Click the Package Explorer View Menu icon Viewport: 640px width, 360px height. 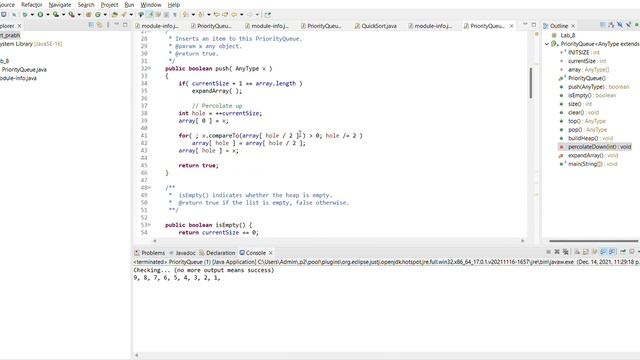[x=108, y=25]
